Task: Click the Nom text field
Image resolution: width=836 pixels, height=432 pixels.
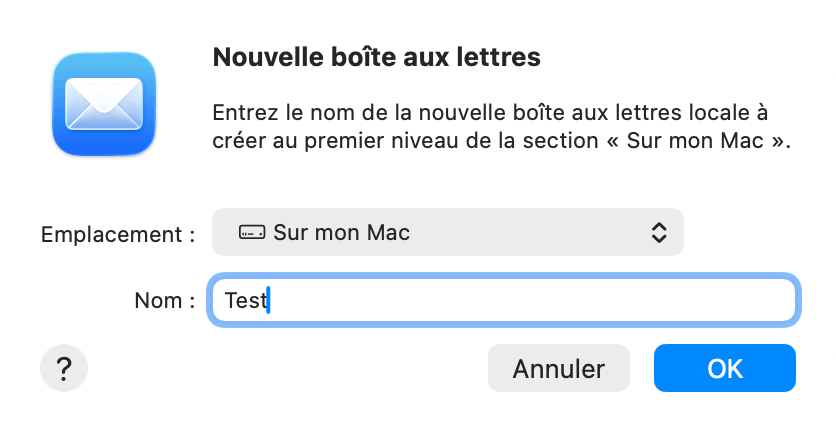Action: [502, 300]
